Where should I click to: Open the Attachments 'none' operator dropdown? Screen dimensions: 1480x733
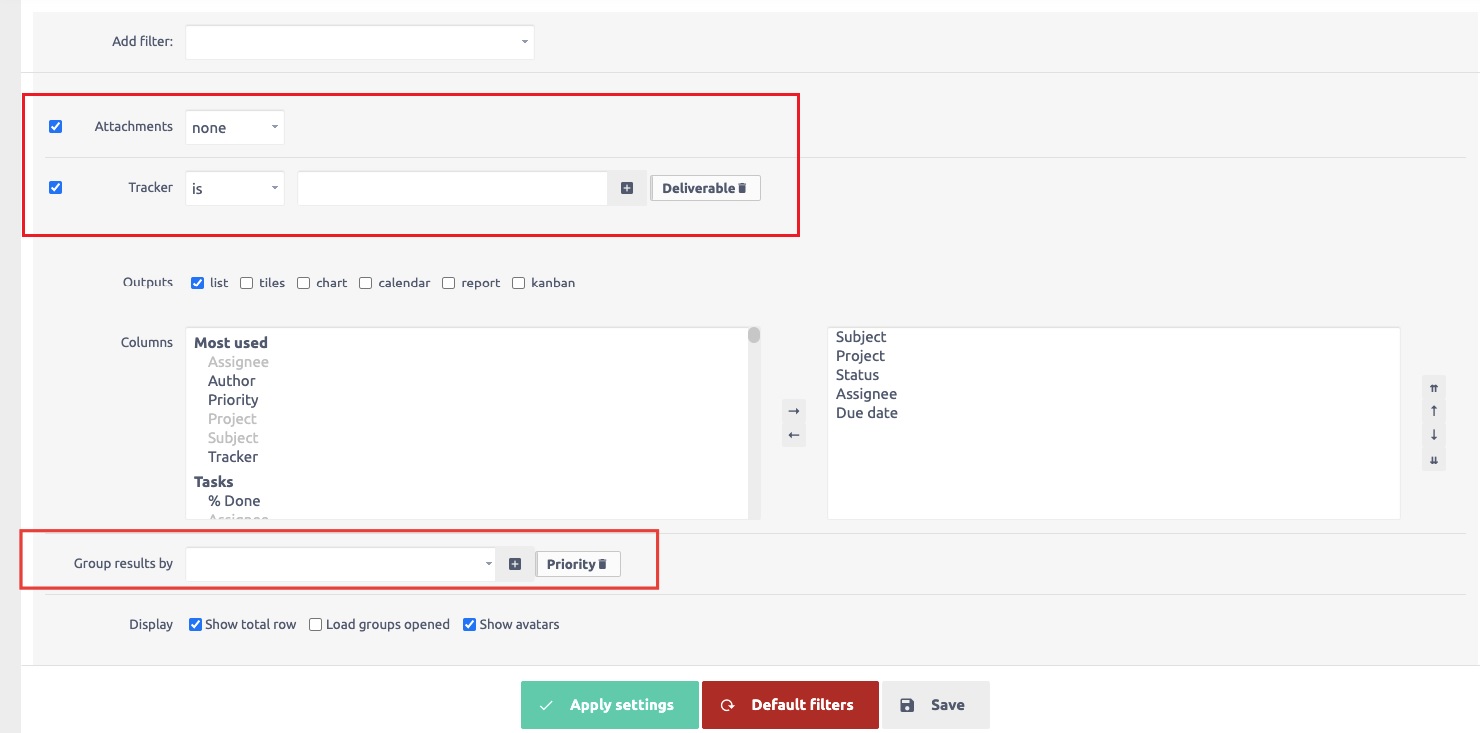235,128
